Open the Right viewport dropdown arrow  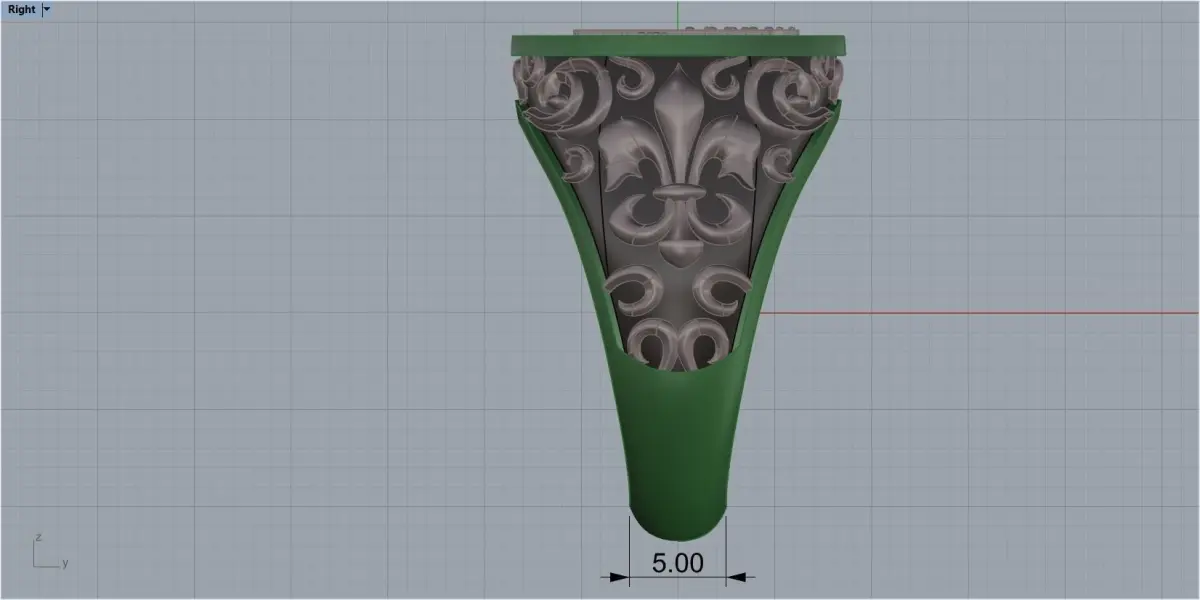(x=47, y=9)
